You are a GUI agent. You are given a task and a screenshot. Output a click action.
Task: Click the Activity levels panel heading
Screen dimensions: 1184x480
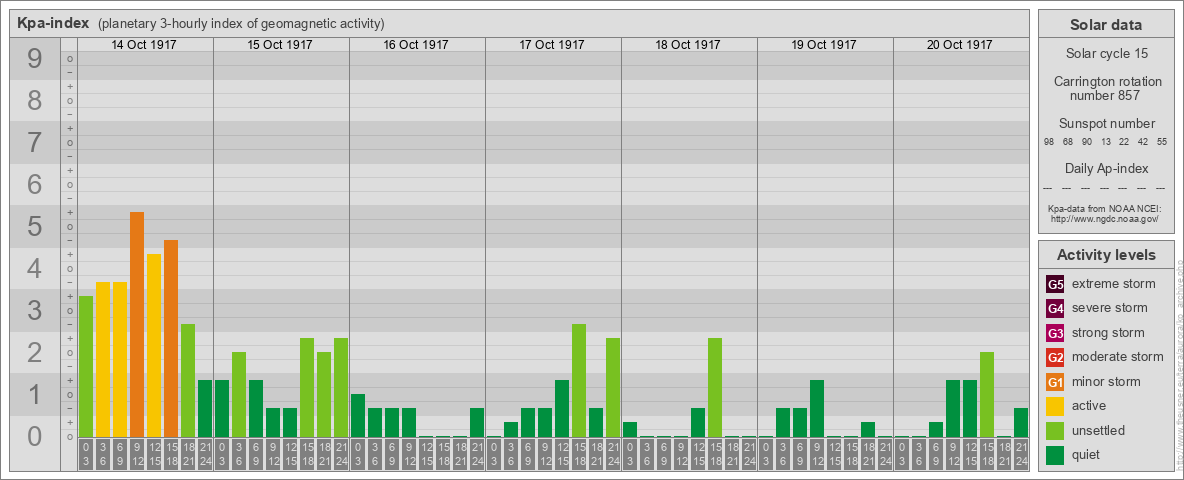[x=1106, y=255]
